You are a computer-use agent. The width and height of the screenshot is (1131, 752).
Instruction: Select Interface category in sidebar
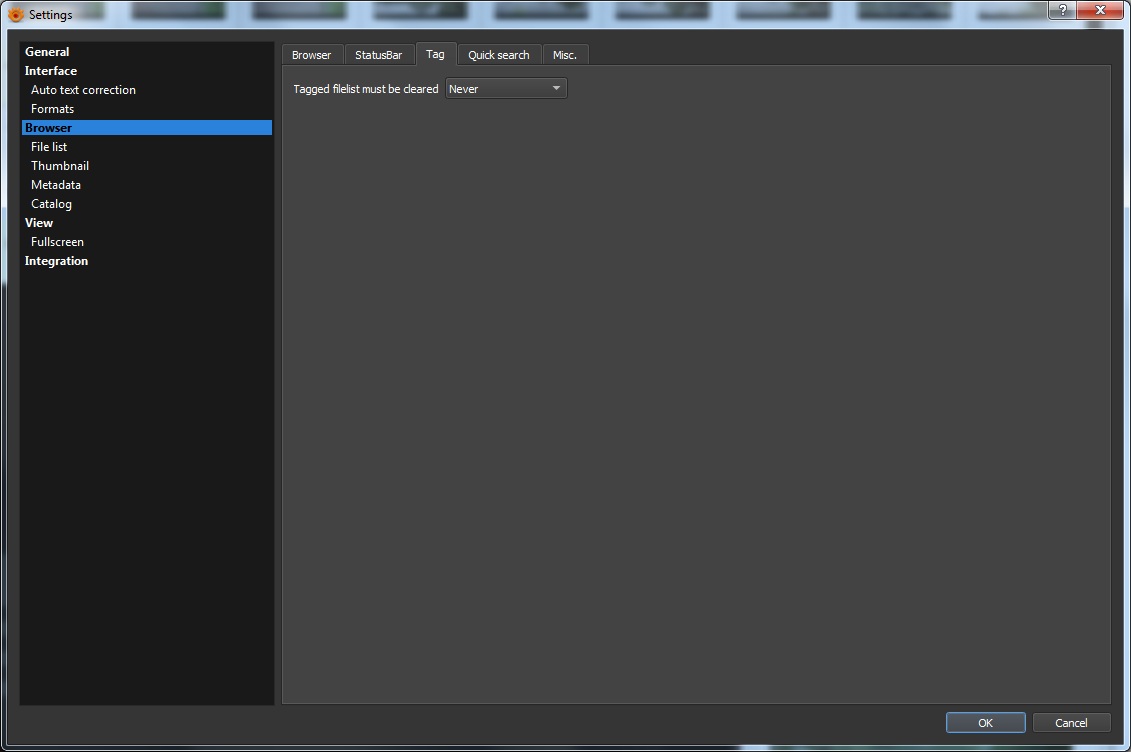[x=50, y=71]
